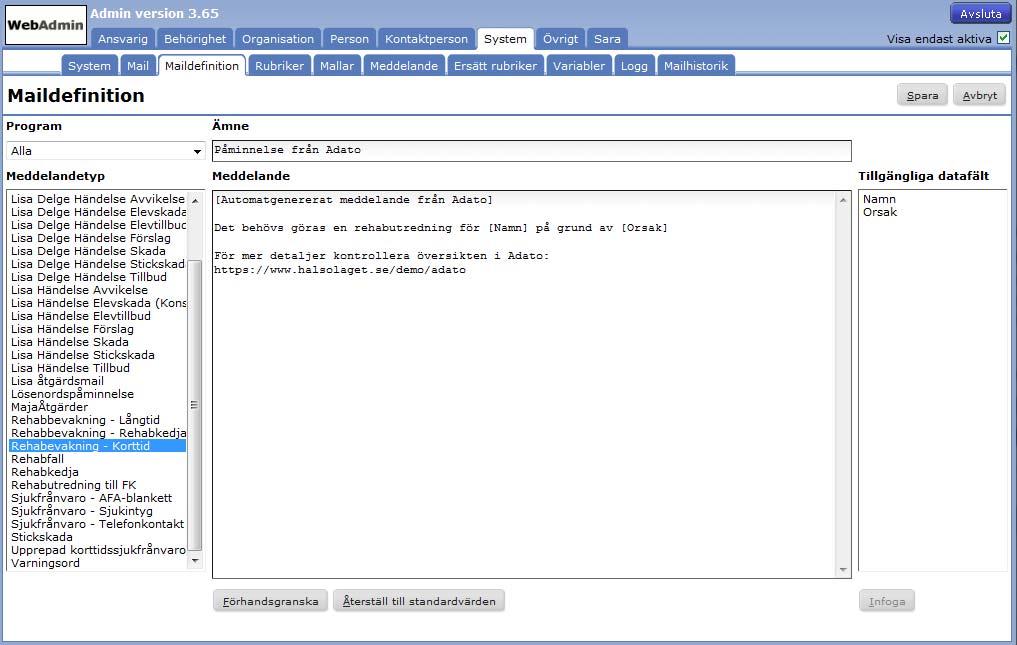
Task: Click into the Ämne subject field
Action: pos(532,151)
